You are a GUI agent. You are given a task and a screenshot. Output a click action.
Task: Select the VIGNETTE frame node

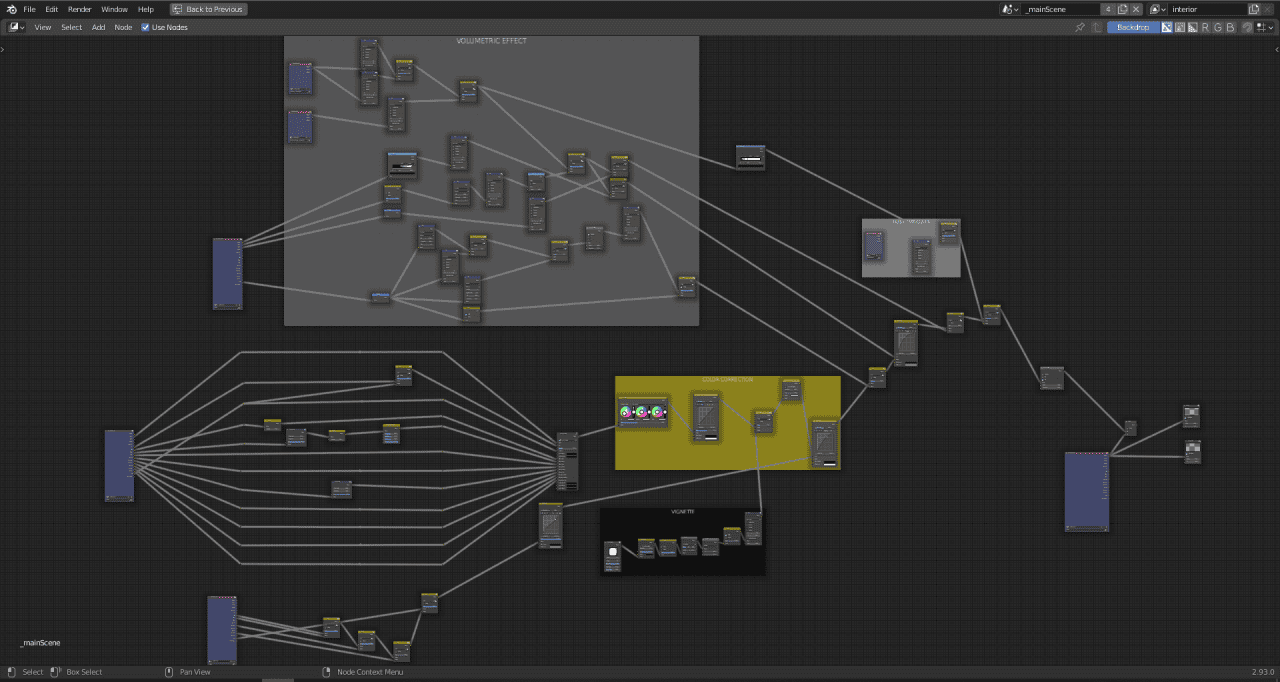pyautogui.click(x=683, y=512)
